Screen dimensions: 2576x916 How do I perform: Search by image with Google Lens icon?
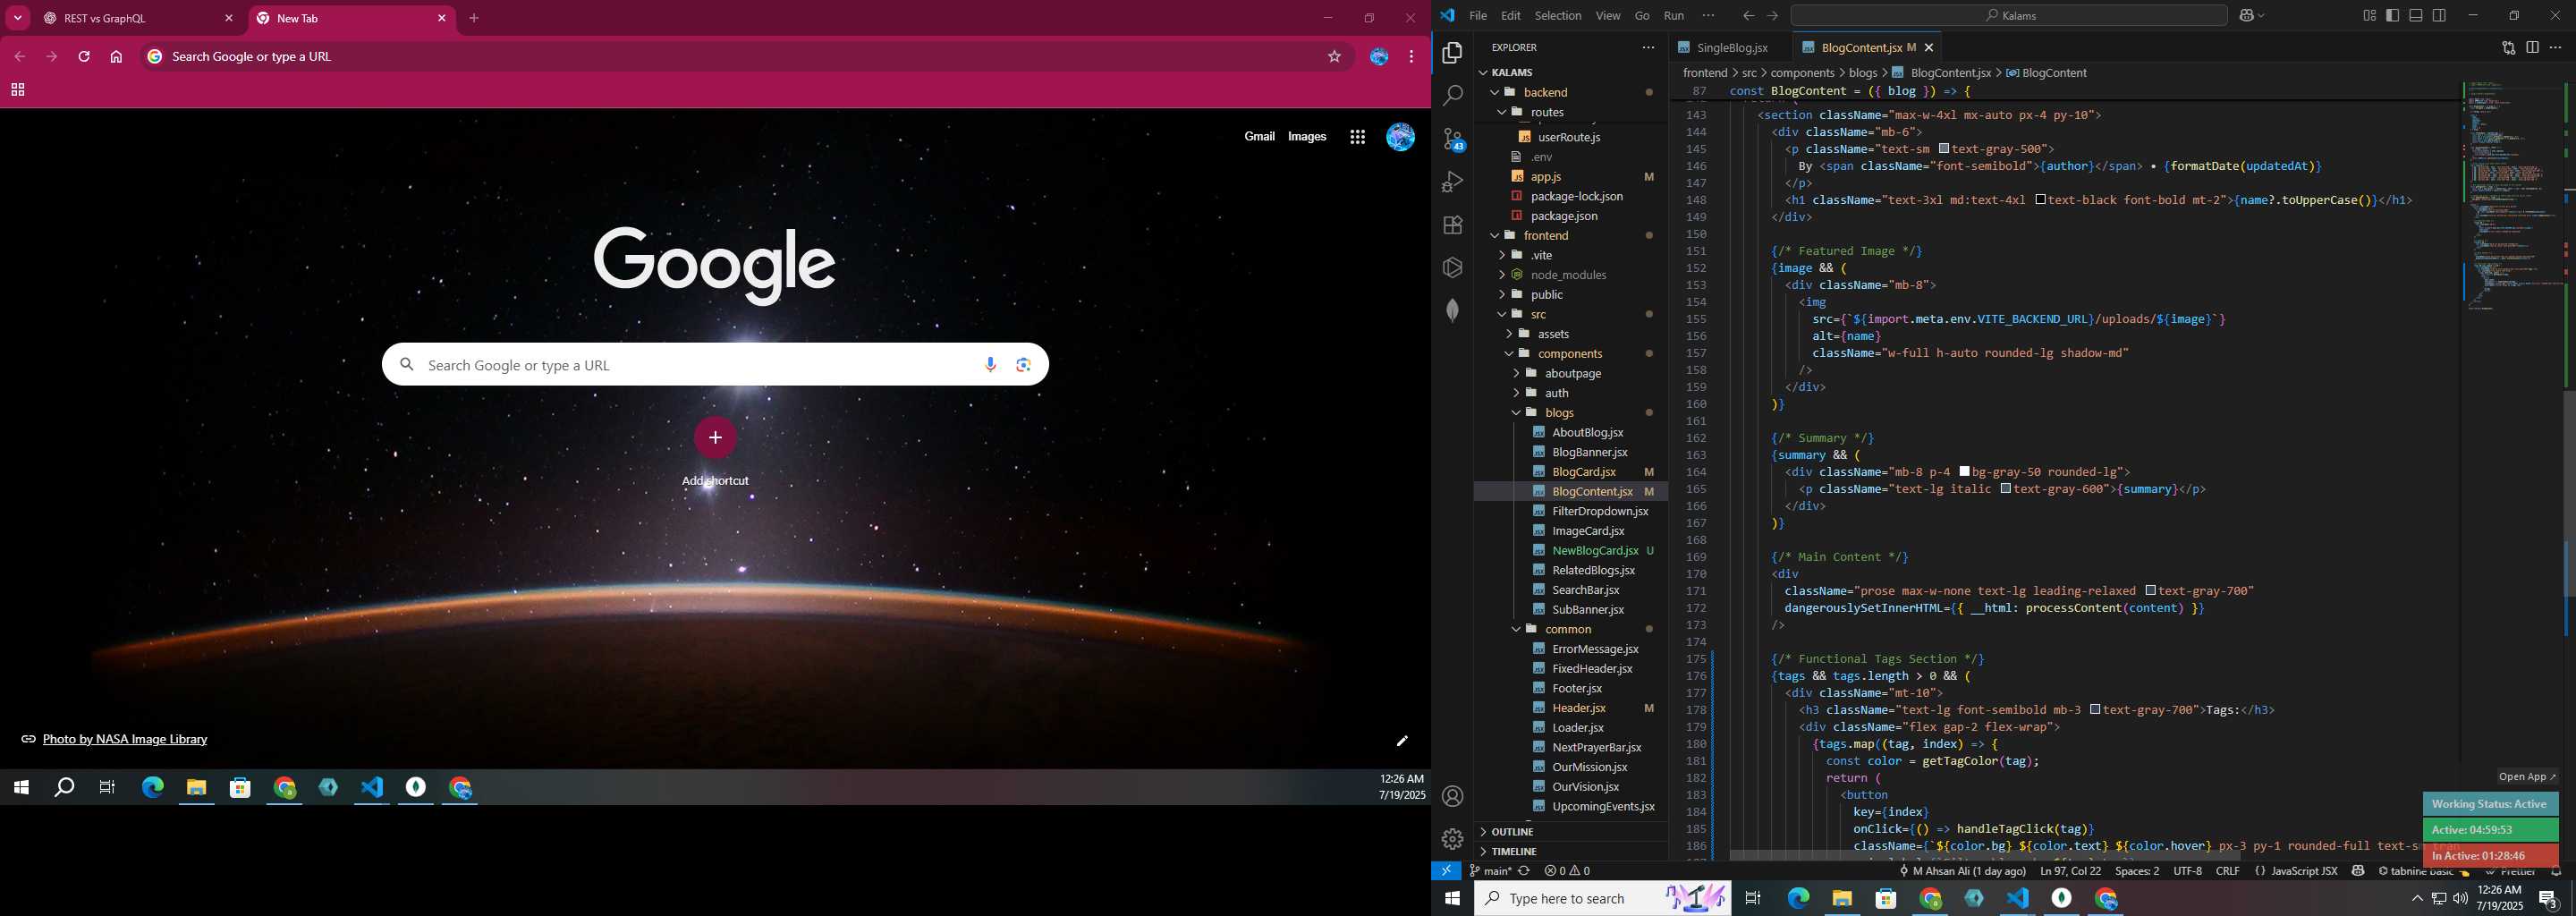pyautogui.click(x=1023, y=365)
